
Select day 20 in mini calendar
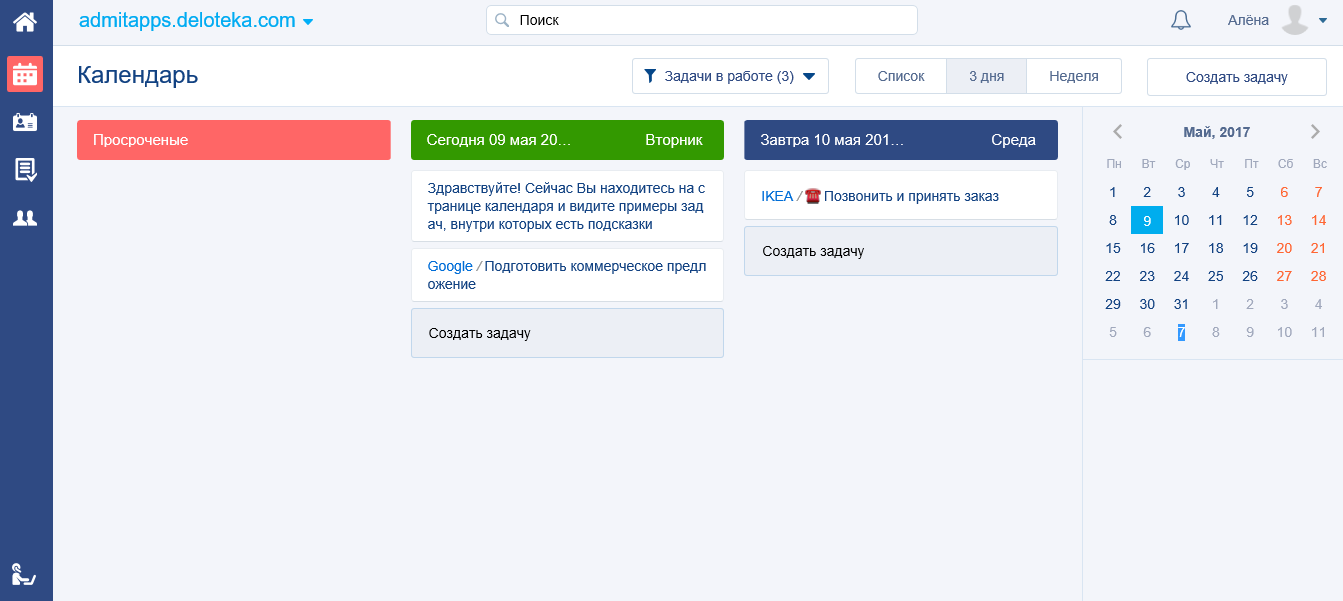click(1284, 248)
